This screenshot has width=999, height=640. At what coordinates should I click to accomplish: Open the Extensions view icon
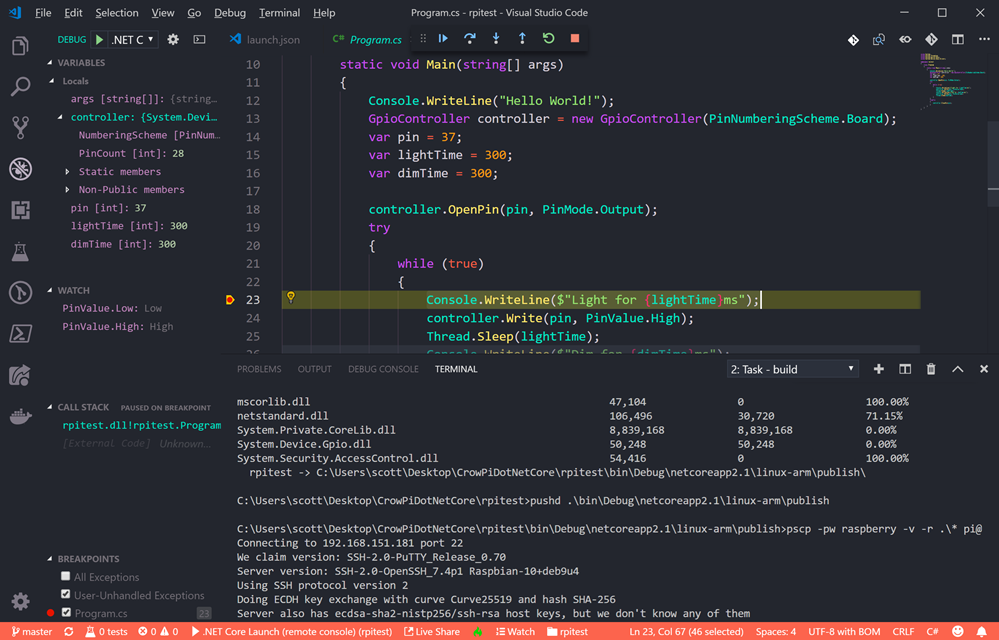(x=20, y=210)
